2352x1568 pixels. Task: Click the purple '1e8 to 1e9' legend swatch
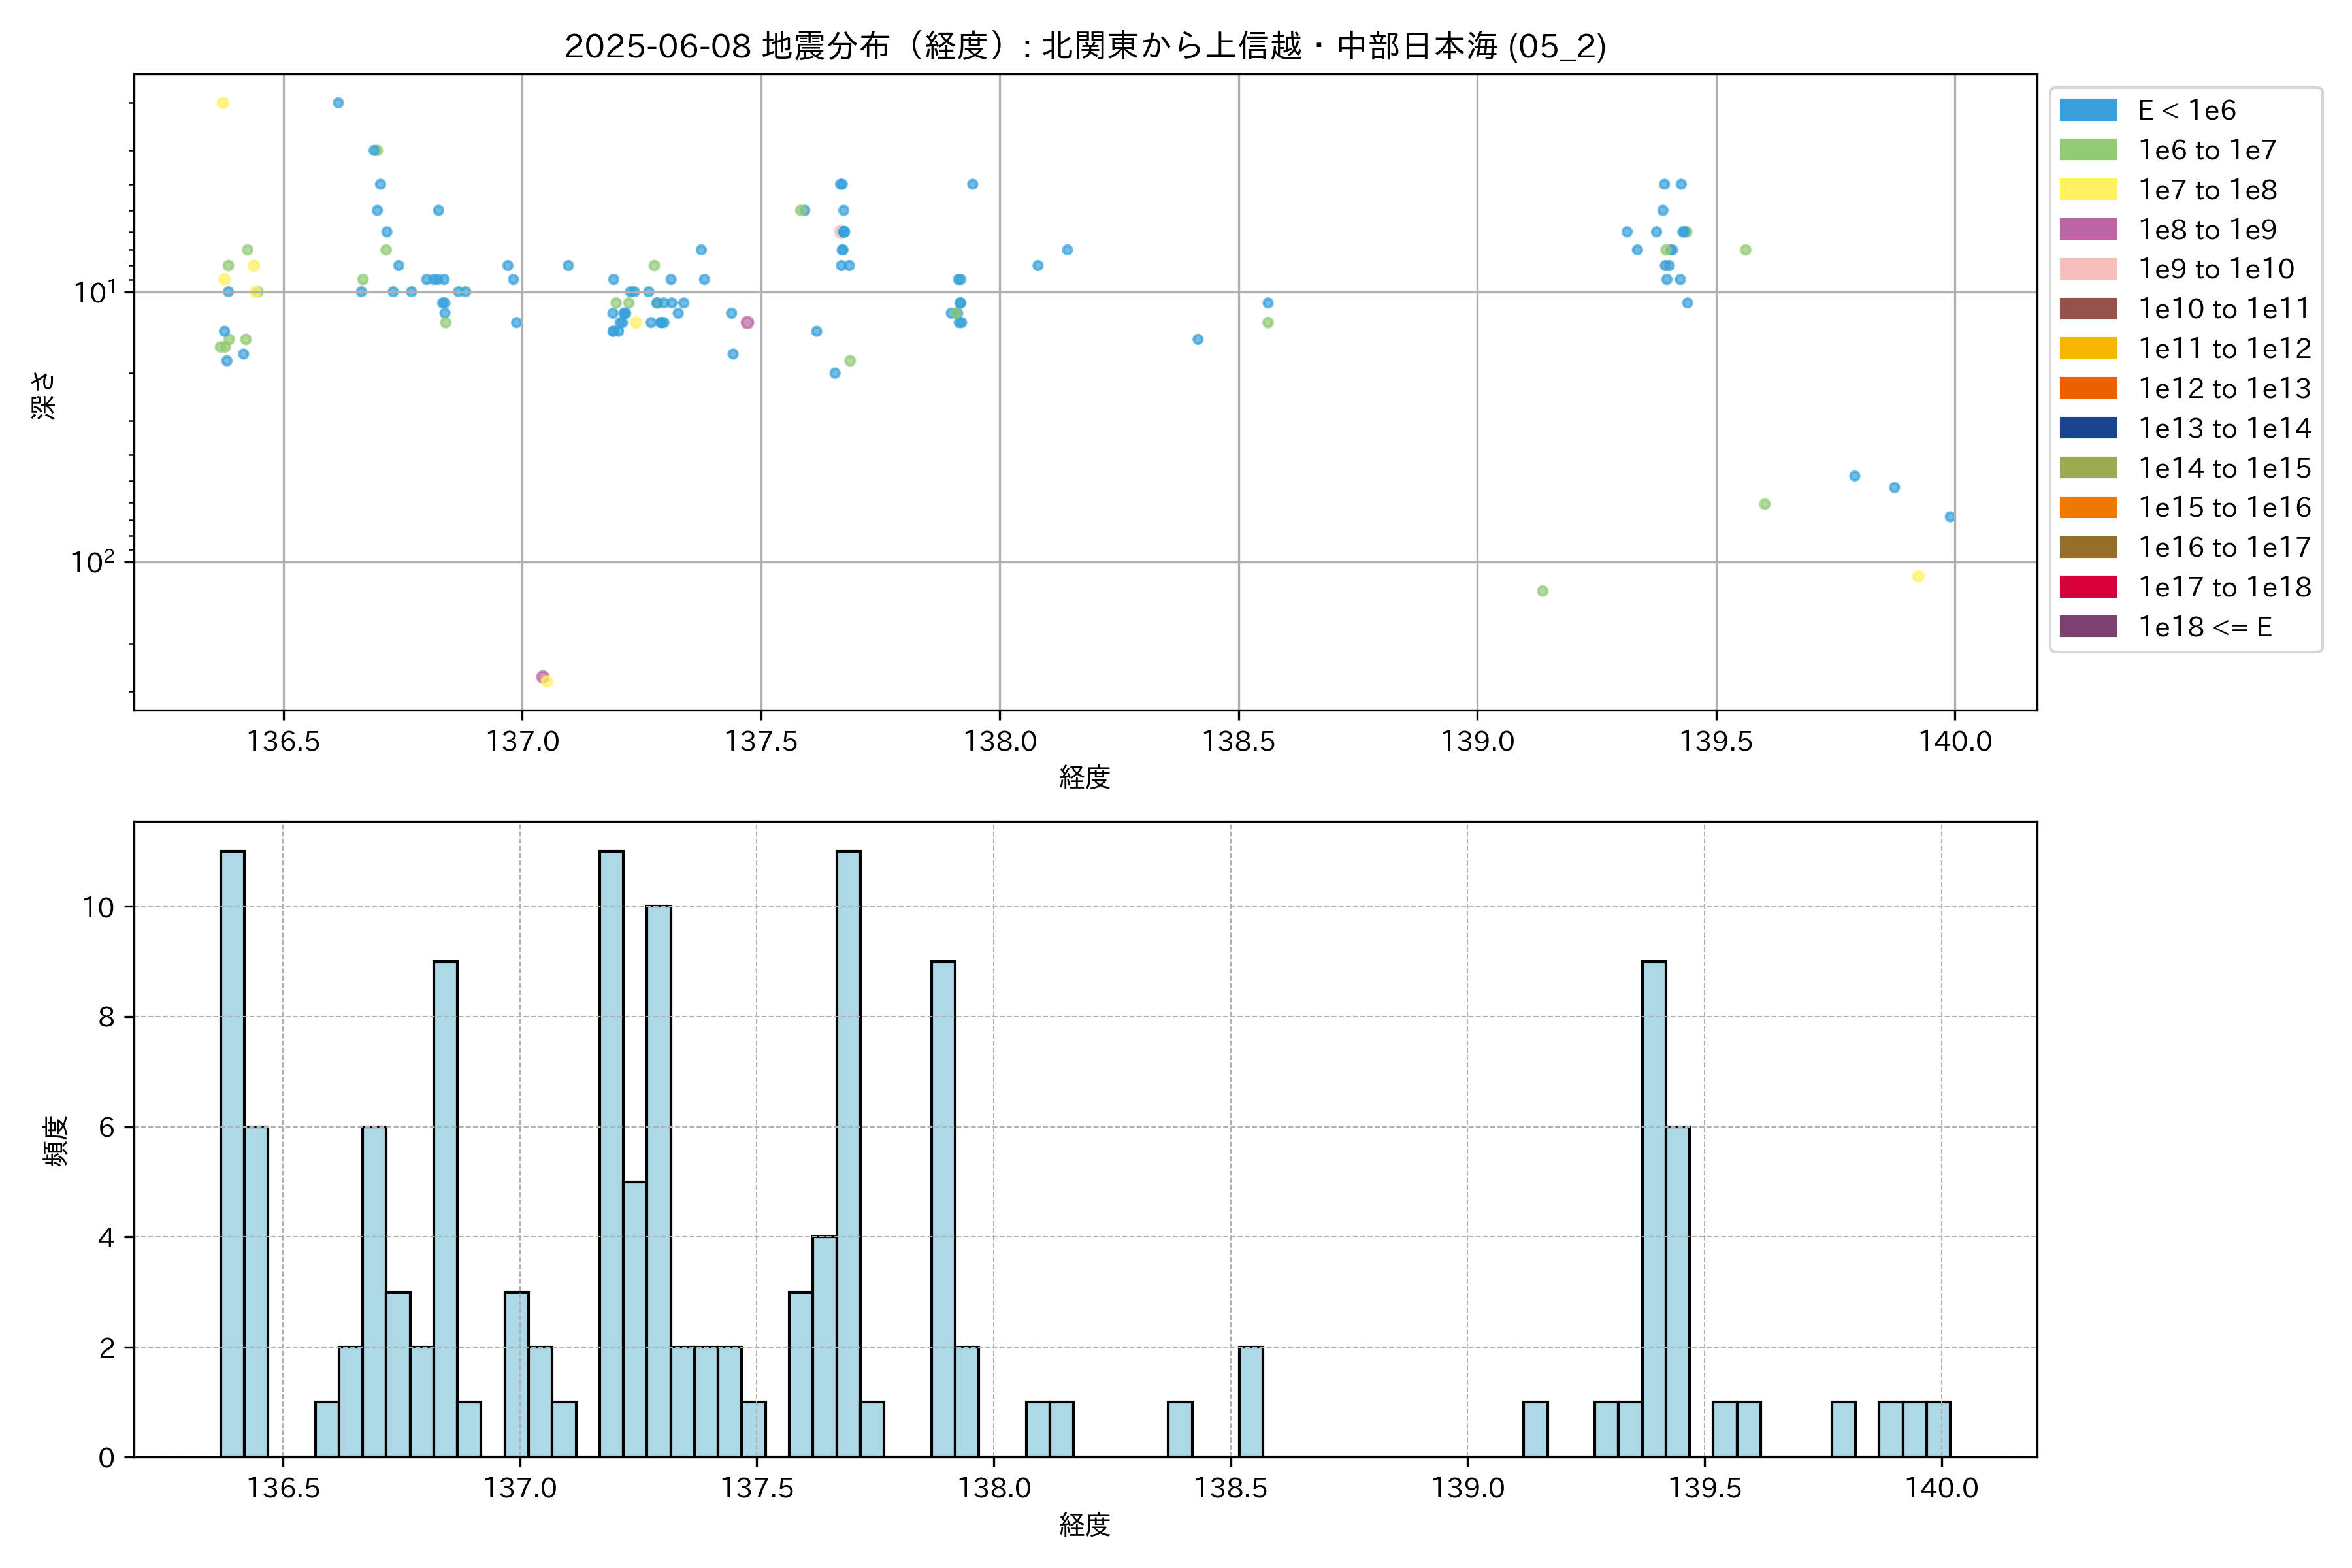point(2087,229)
